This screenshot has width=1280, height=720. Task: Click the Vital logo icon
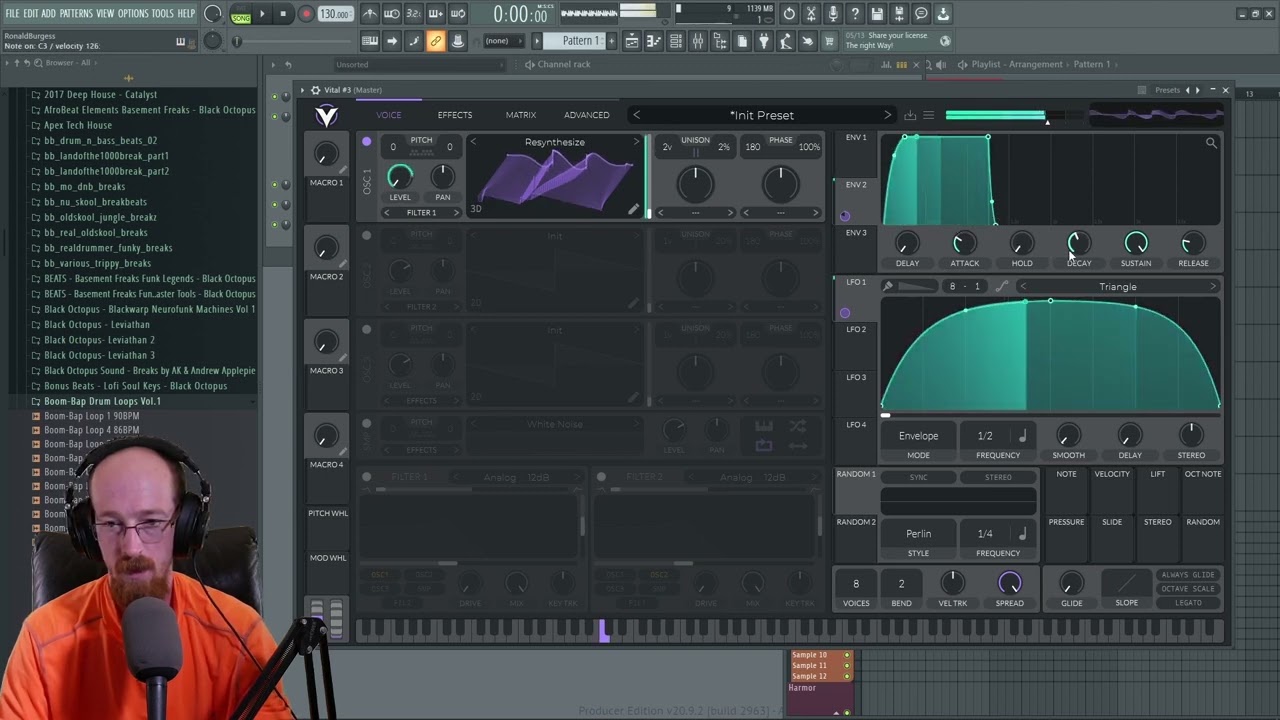[326, 116]
